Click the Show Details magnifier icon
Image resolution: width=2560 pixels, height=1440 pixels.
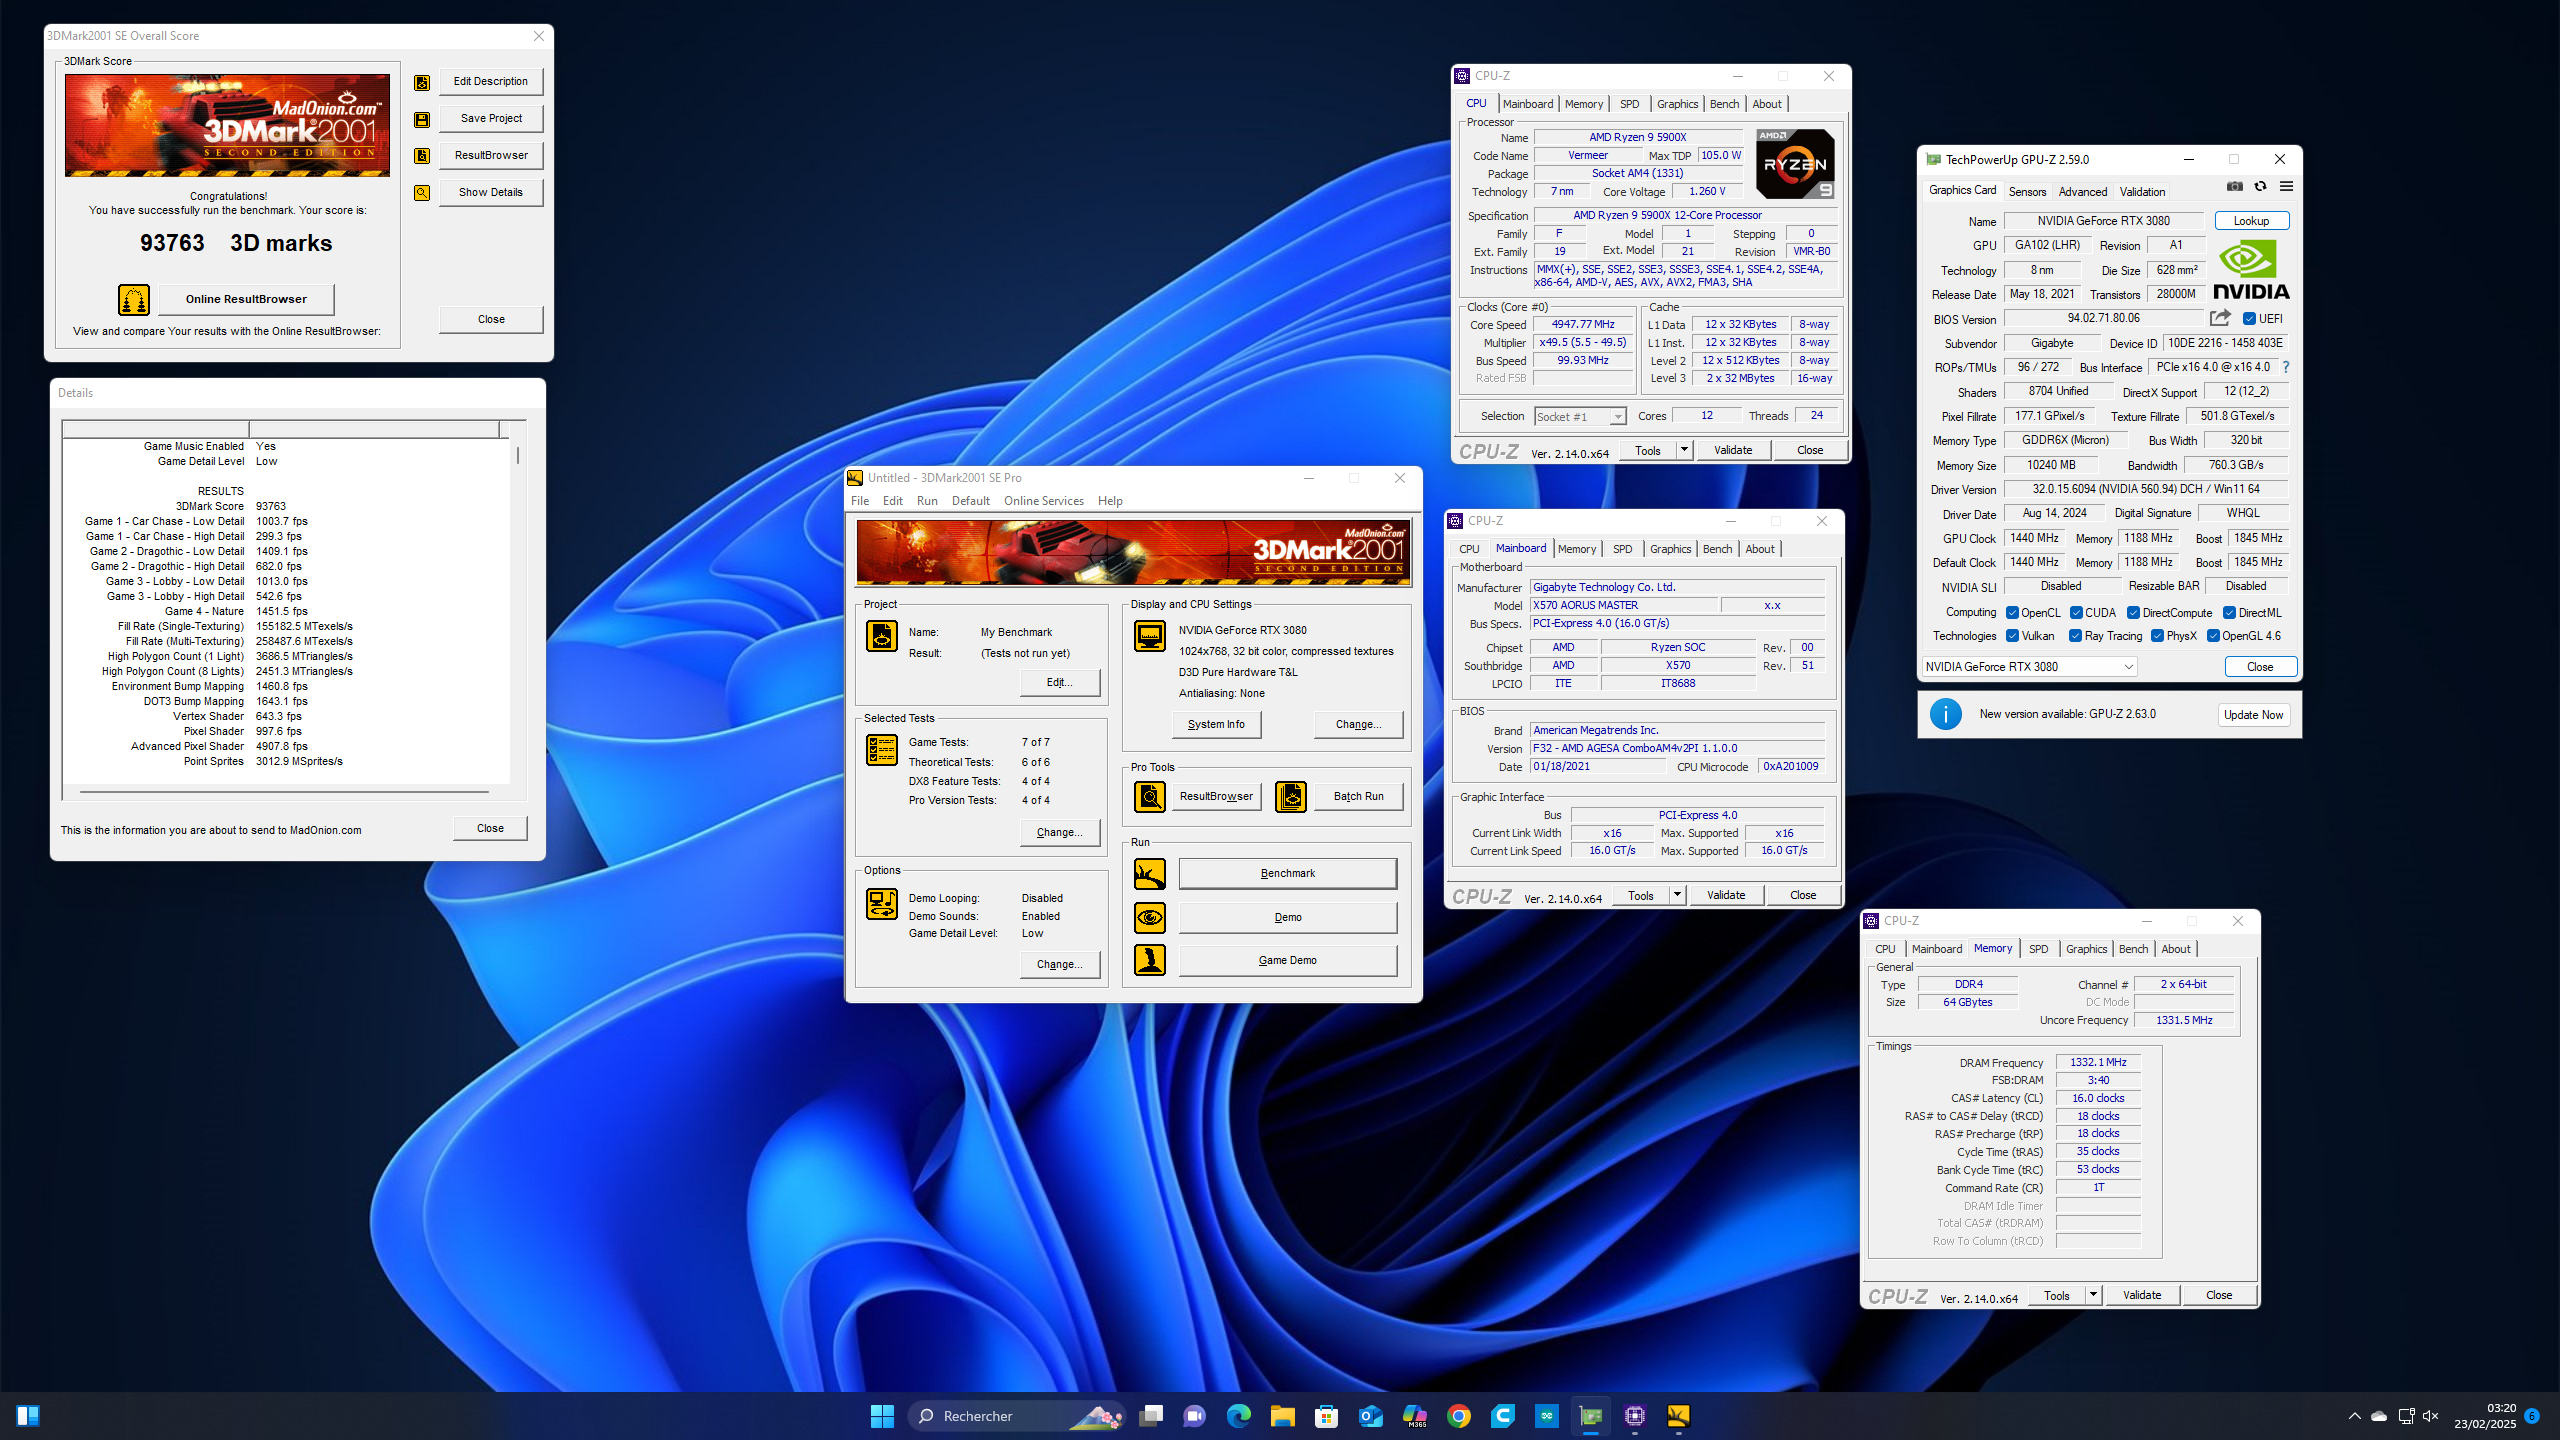(422, 192)
